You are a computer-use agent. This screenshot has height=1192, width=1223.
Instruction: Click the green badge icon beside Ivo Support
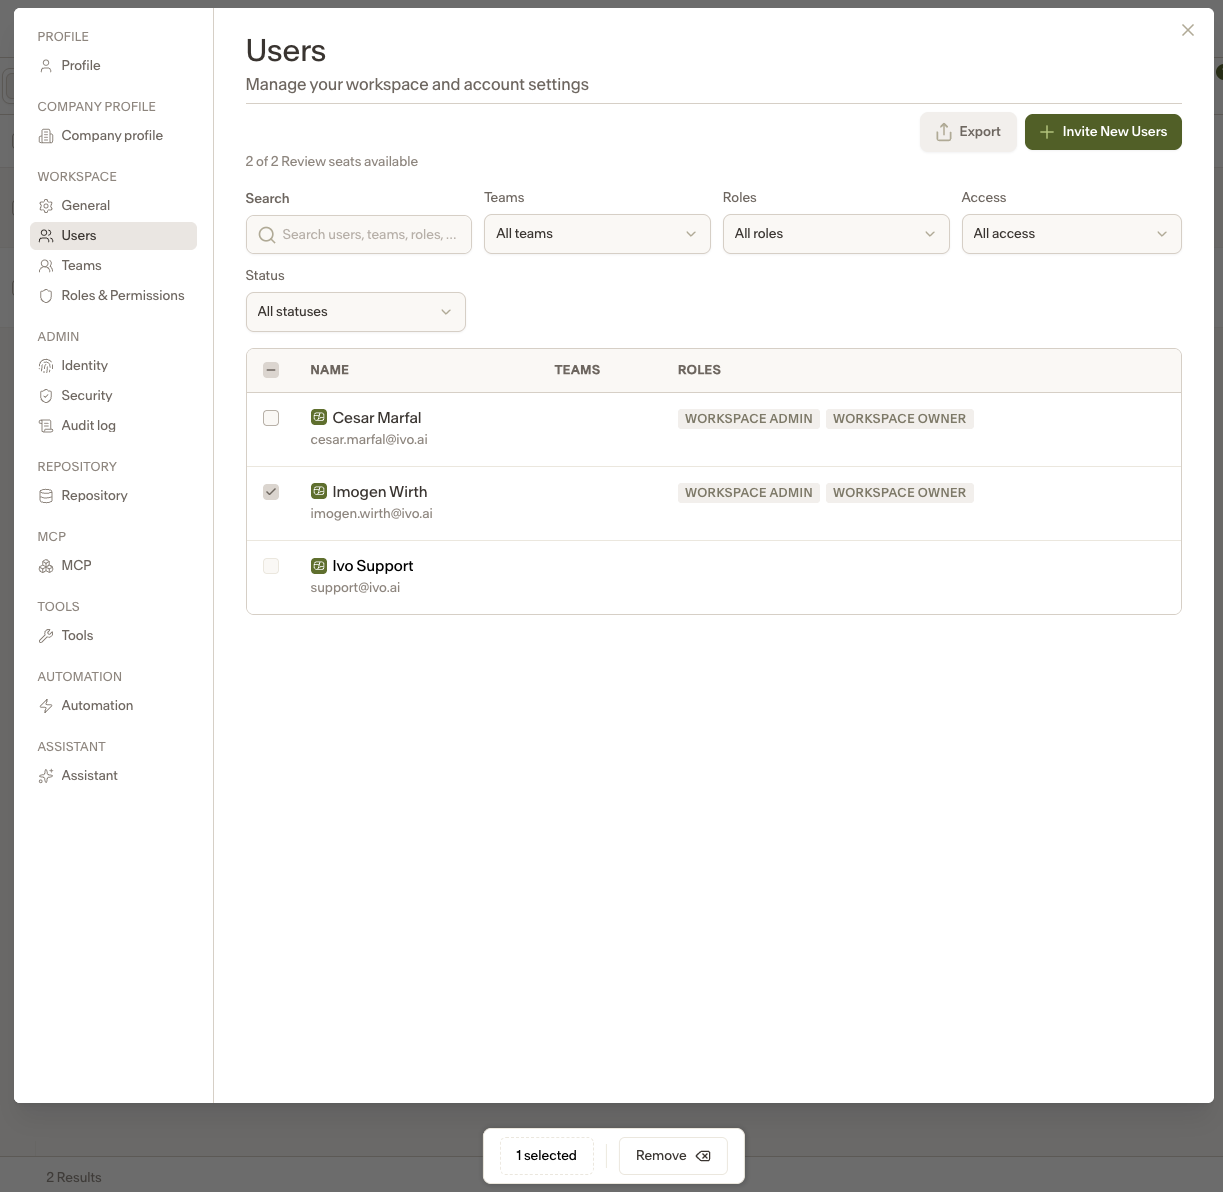coord(319,565)
